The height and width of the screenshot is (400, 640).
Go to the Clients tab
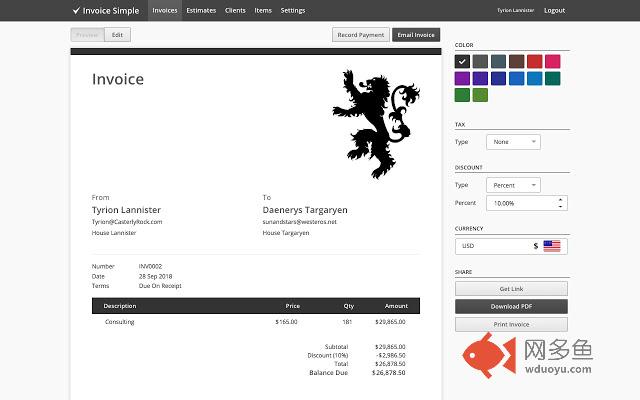pyautogui.click(x=236, y=10)
